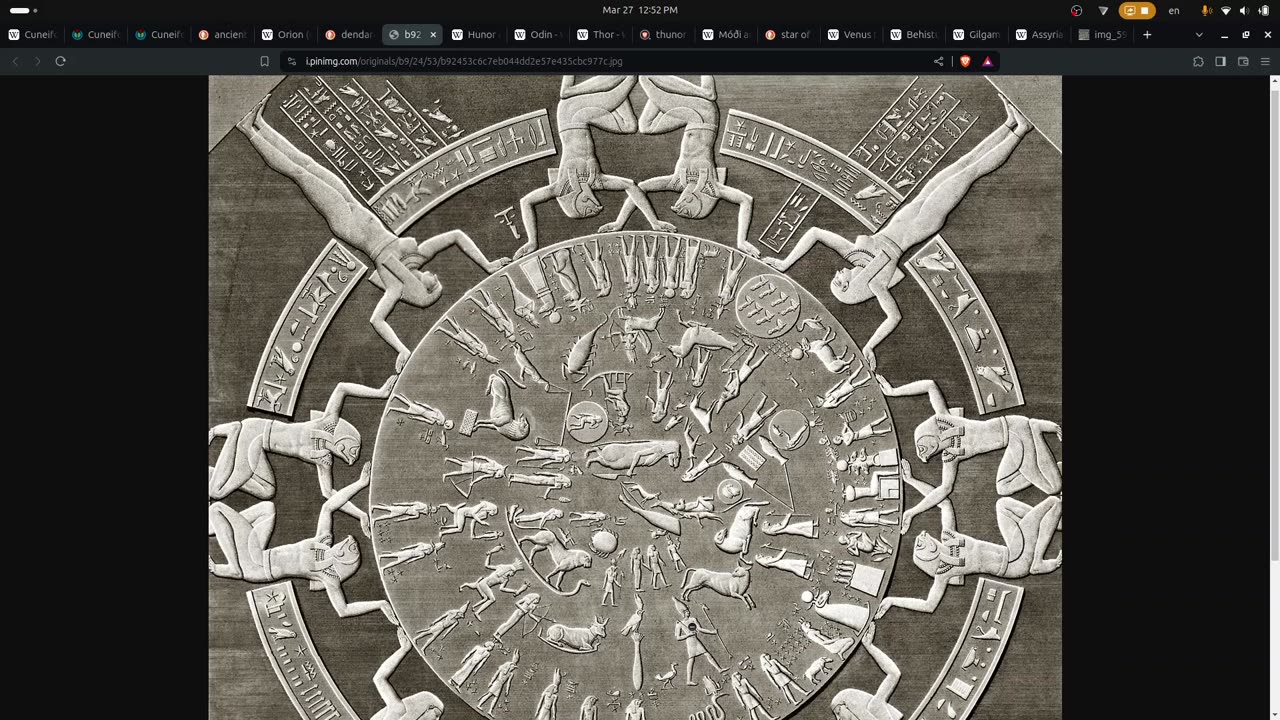Viewport: 1280px width, 720px height.
Task: Switch to the Gilgam tab
Action: click(x=978, y=34)
